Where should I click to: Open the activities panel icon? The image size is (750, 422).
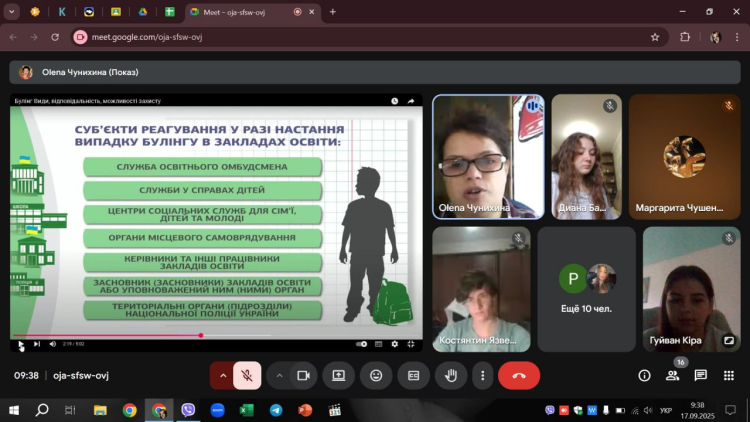click(x=729, y=375)
